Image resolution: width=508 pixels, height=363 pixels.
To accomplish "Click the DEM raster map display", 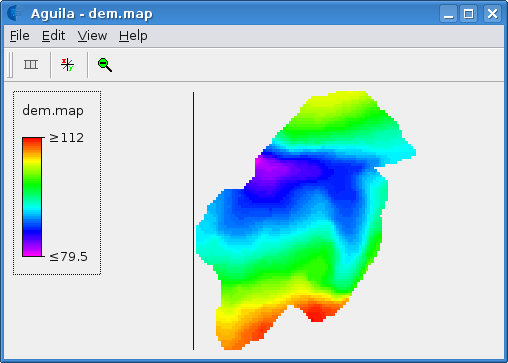I will pyautogui.click(x=306, y=220).
